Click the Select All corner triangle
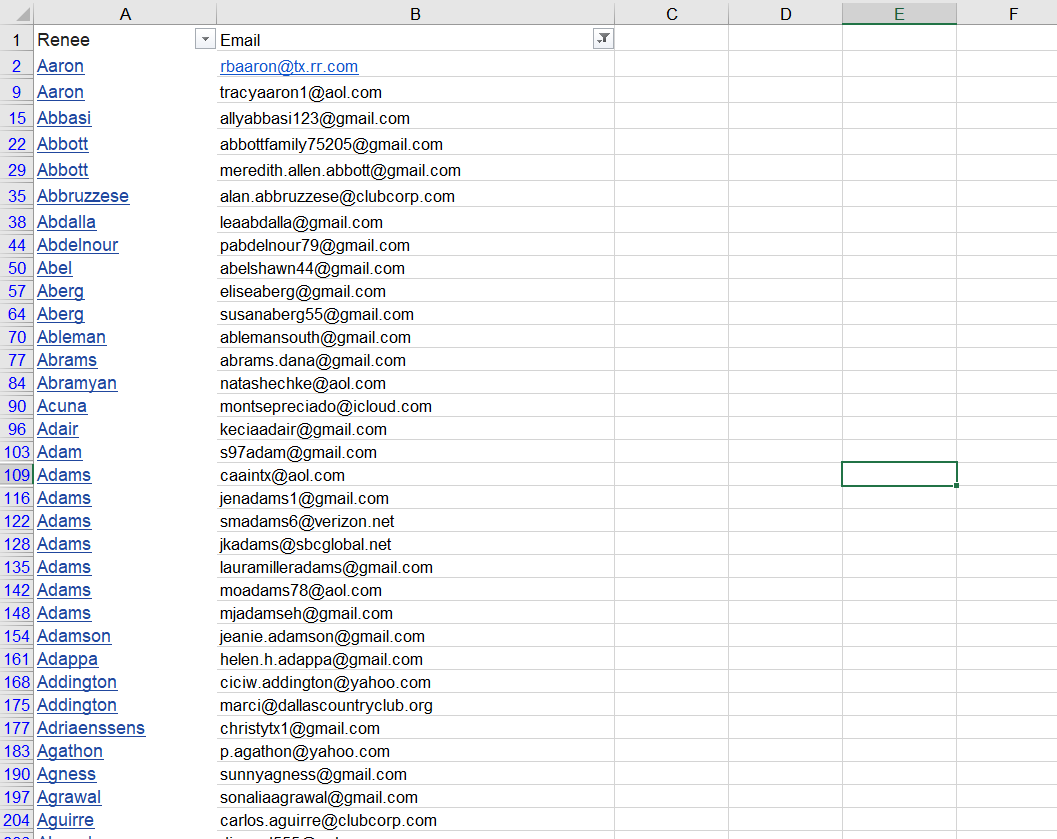The height and width of the screenshot is (839, 1057). click(x=16, y=13)
